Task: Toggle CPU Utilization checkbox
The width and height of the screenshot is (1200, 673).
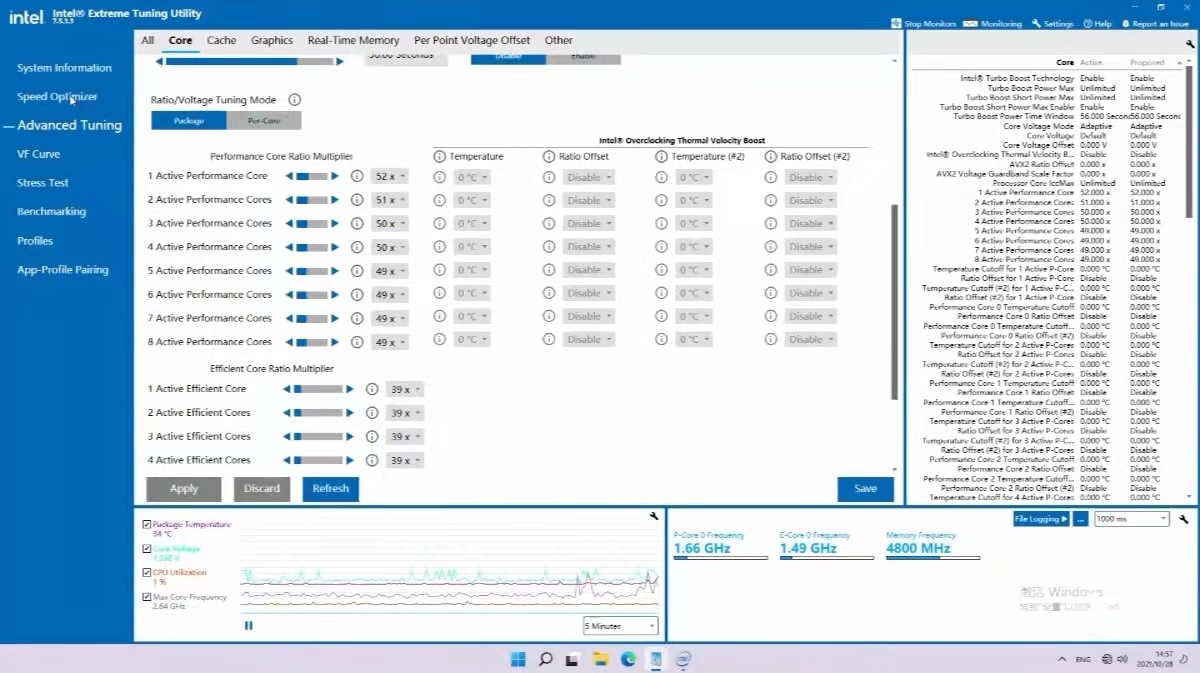Action: coord(147,573)
